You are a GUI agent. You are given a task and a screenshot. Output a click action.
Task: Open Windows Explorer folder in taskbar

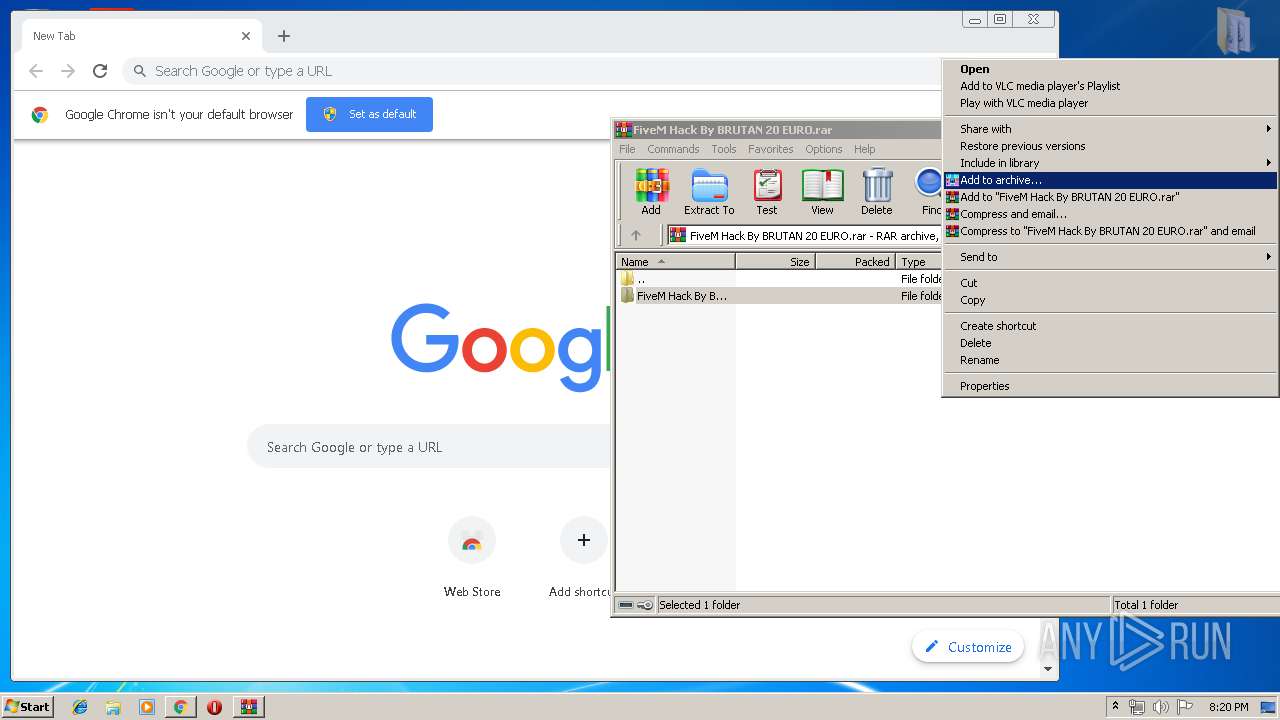coord(113,707)
